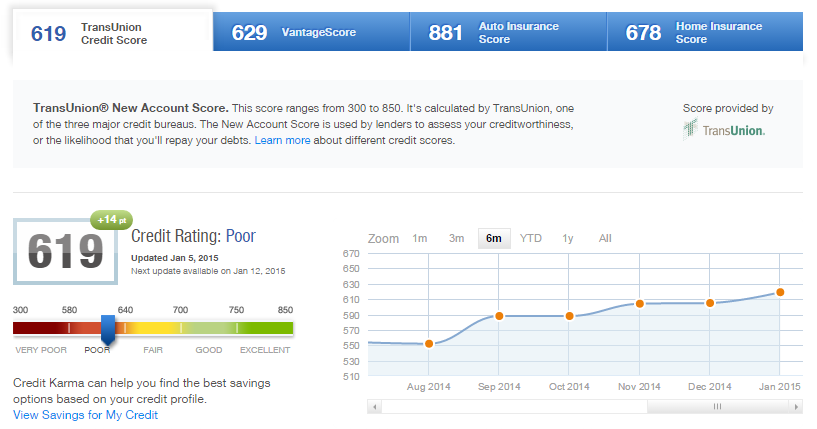Click the FAIR scale label
Image resolution: width=817 pixels, height=429 pixels.
(x=153, y=350)
